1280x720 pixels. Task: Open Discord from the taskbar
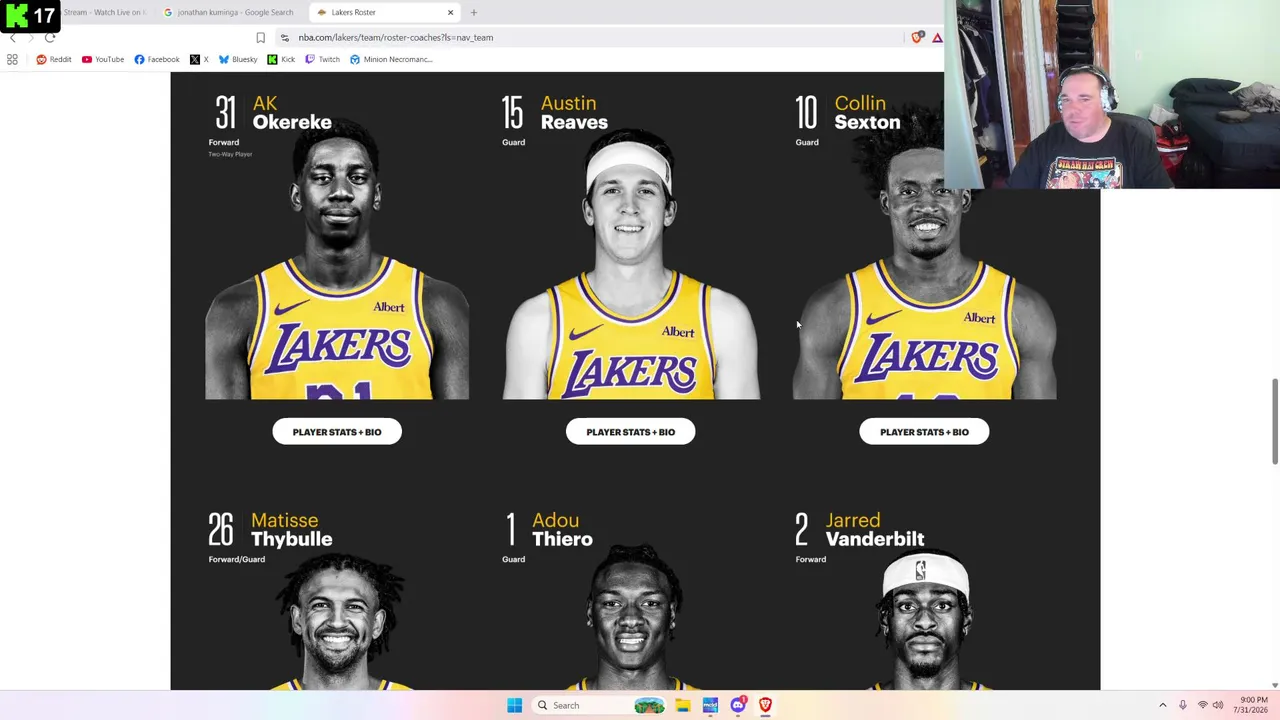point(738,705)
